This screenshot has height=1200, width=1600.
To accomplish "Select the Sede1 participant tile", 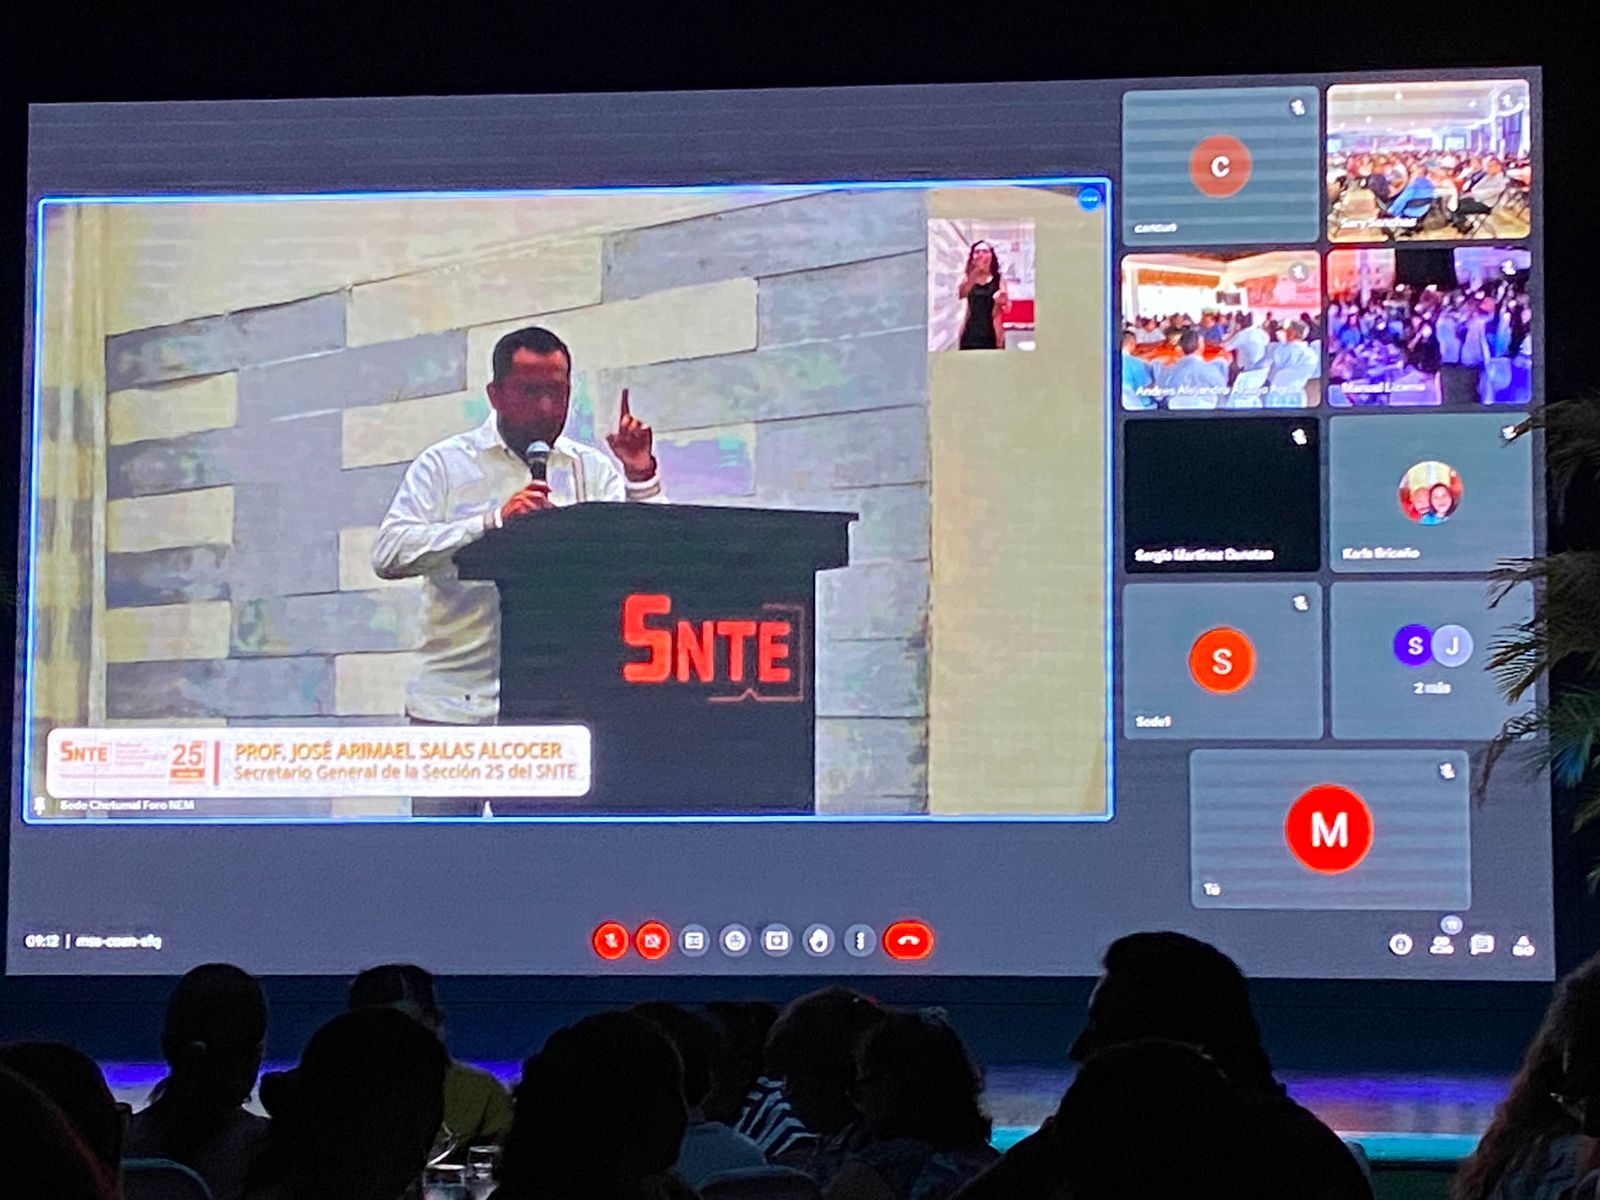I will [x=1222, y=662].
